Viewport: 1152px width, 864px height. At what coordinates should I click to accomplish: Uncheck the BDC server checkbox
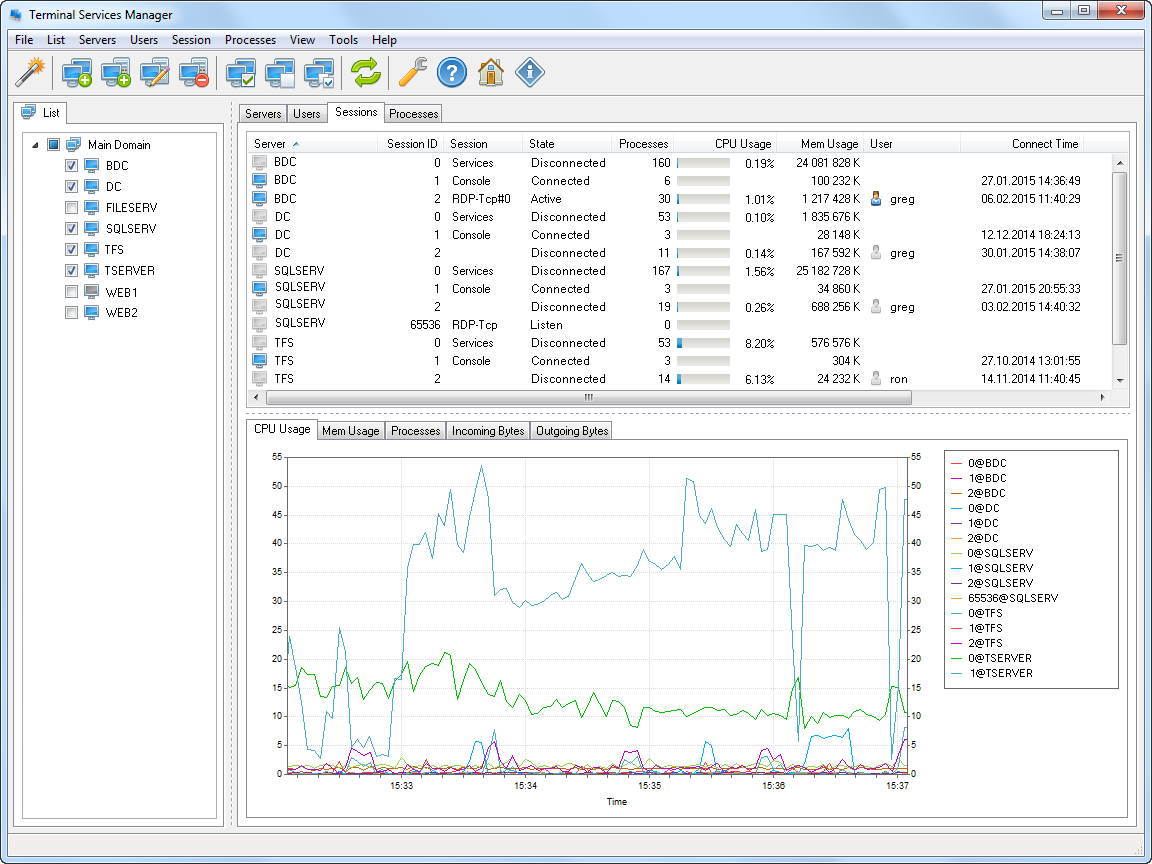pyautogui.click(x=71, y=166)
